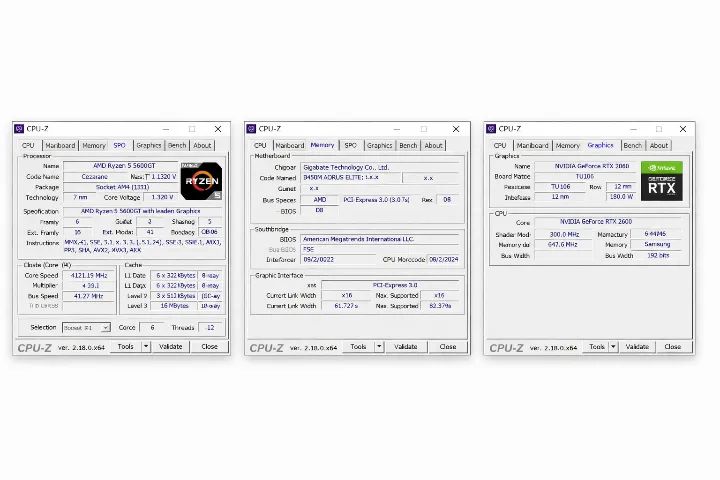The width and height of the screenshot is (720, 480).
Task: Click the CPU-Z app icon in left window title bar
Action: coord(19,129)
